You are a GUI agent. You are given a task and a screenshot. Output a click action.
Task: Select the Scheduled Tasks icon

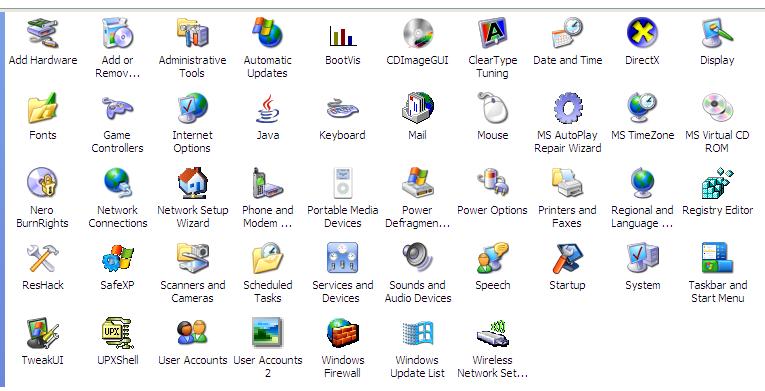click(x=267, y=259)
